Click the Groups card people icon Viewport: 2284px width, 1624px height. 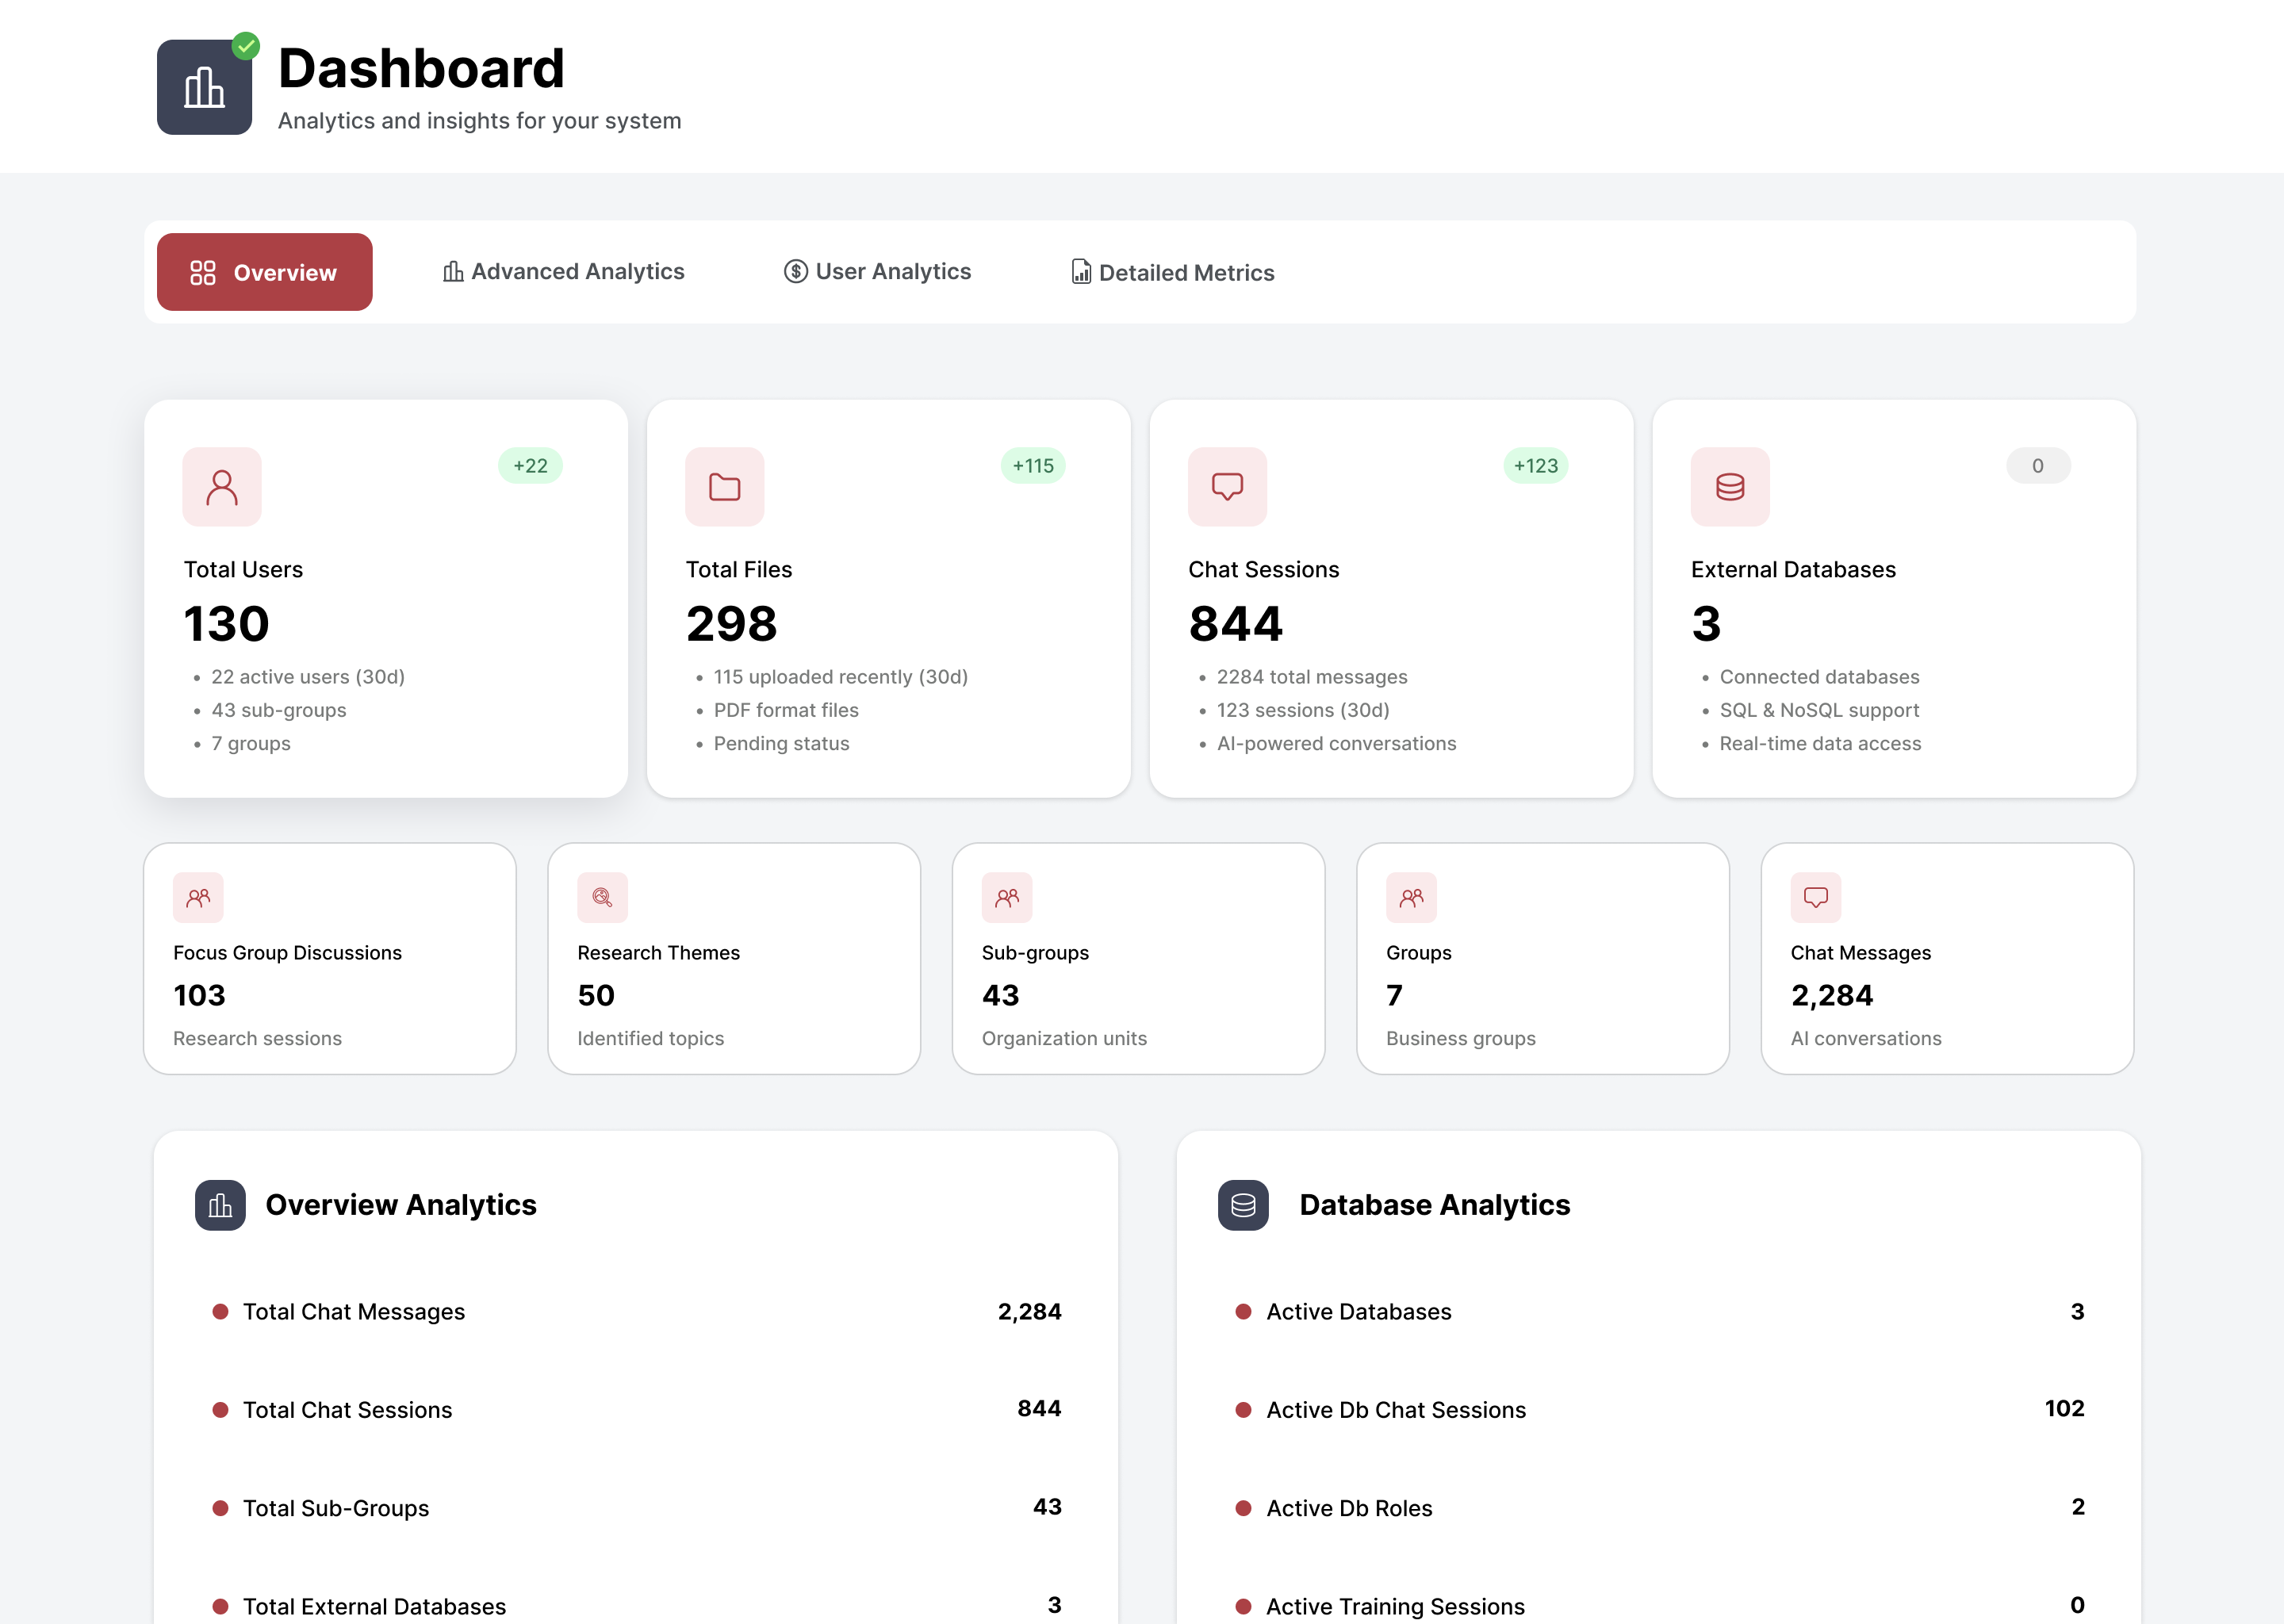[x=1411, y=898]
